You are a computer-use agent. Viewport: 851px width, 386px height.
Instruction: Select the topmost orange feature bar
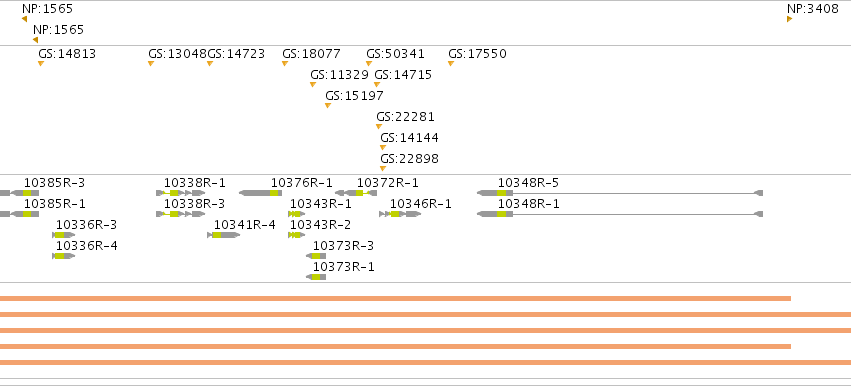(x=395, y=298)
